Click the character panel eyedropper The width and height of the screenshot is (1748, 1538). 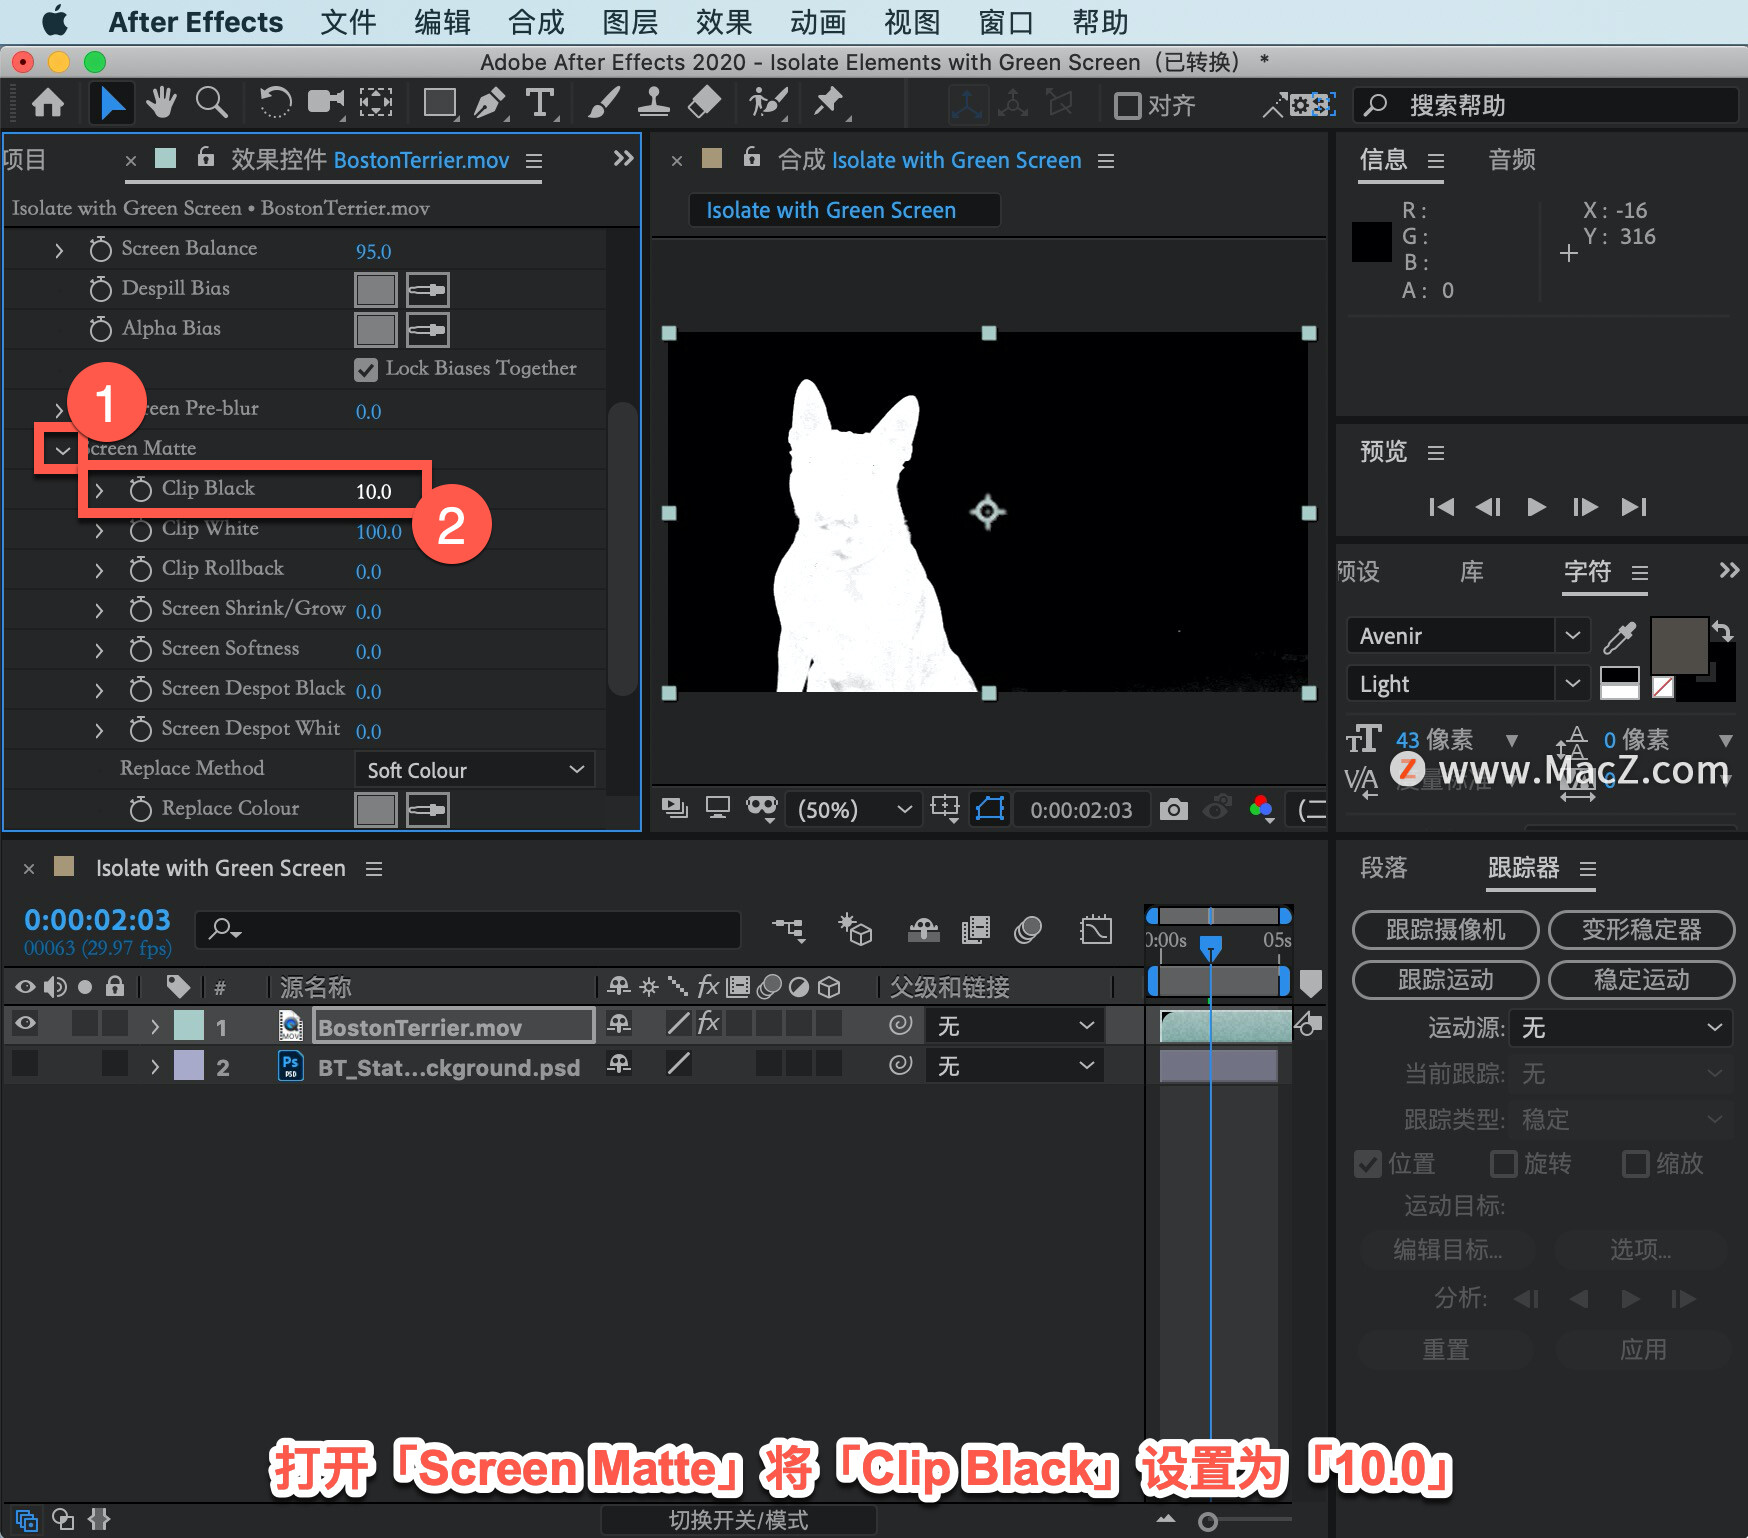pos(1619,636)
